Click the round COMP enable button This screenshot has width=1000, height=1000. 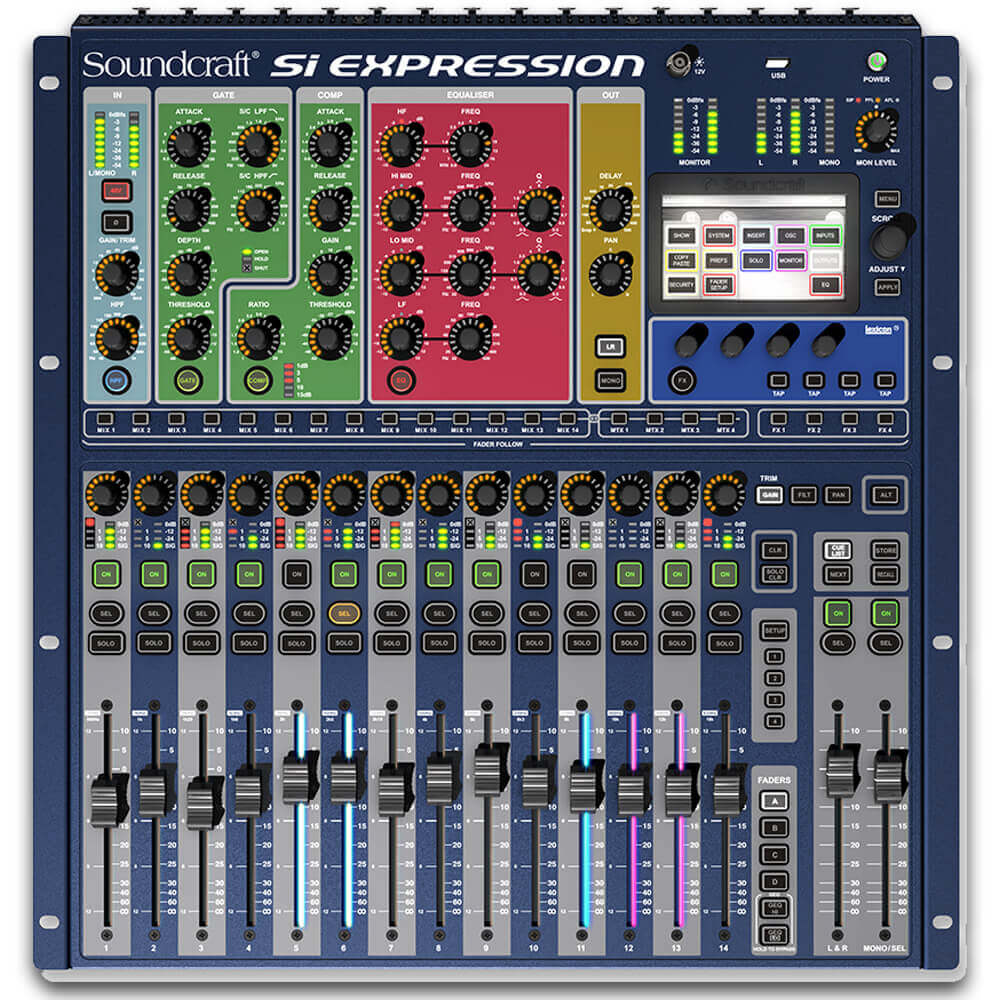(x=258, y=381)
